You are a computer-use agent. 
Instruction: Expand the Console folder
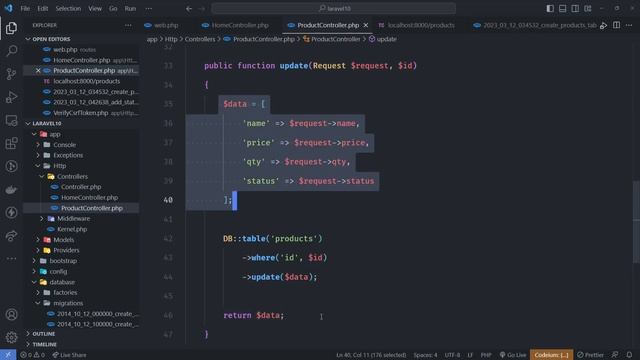pos(81,144)
